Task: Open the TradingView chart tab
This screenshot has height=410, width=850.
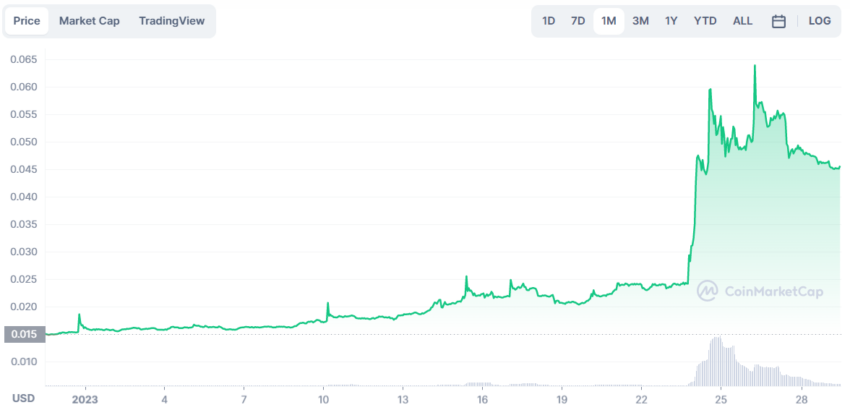Action: [x=172, y=21]
